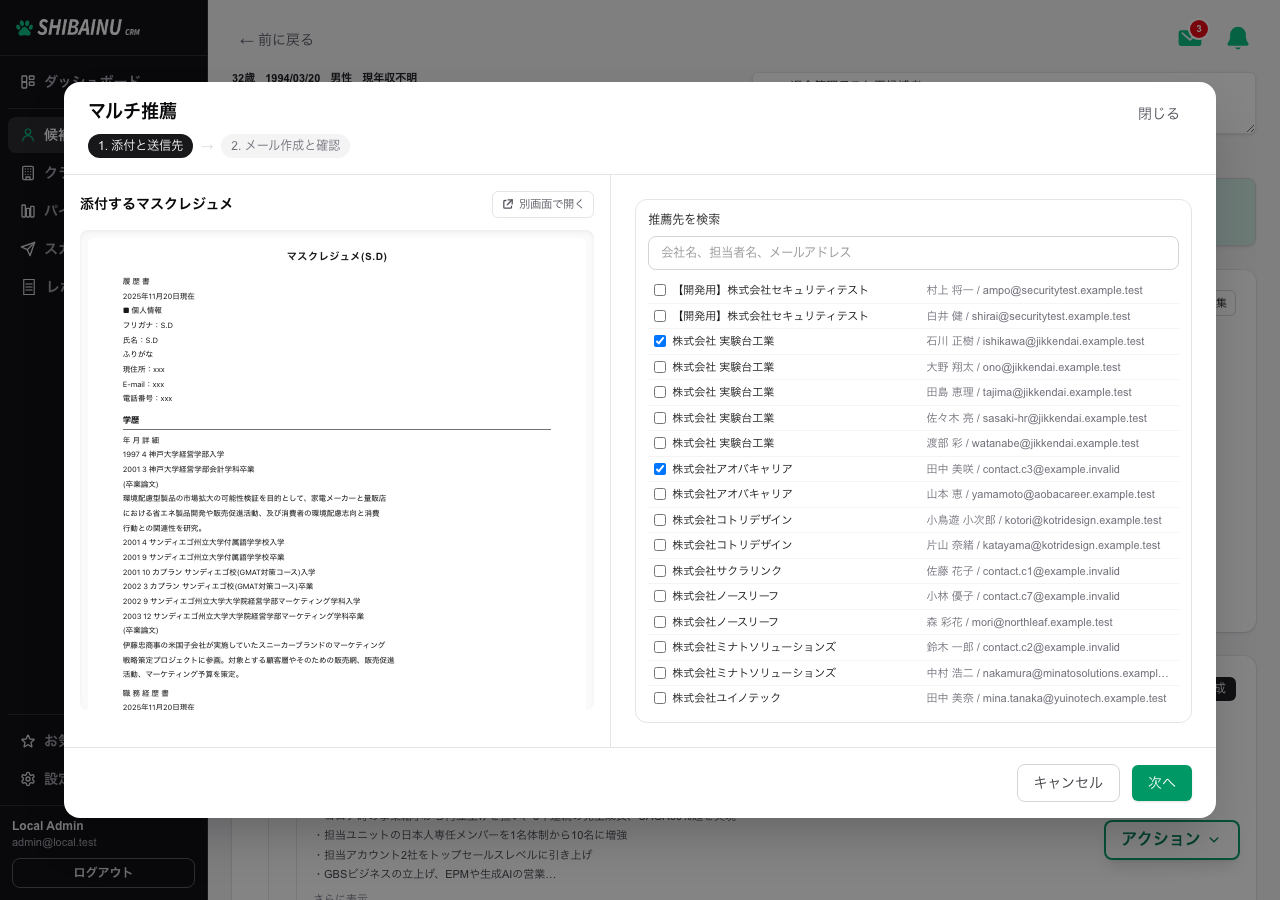Click 森 彩花 / mori@northleaf.example.test text
1280x900 pixels.
[1019, 622]
